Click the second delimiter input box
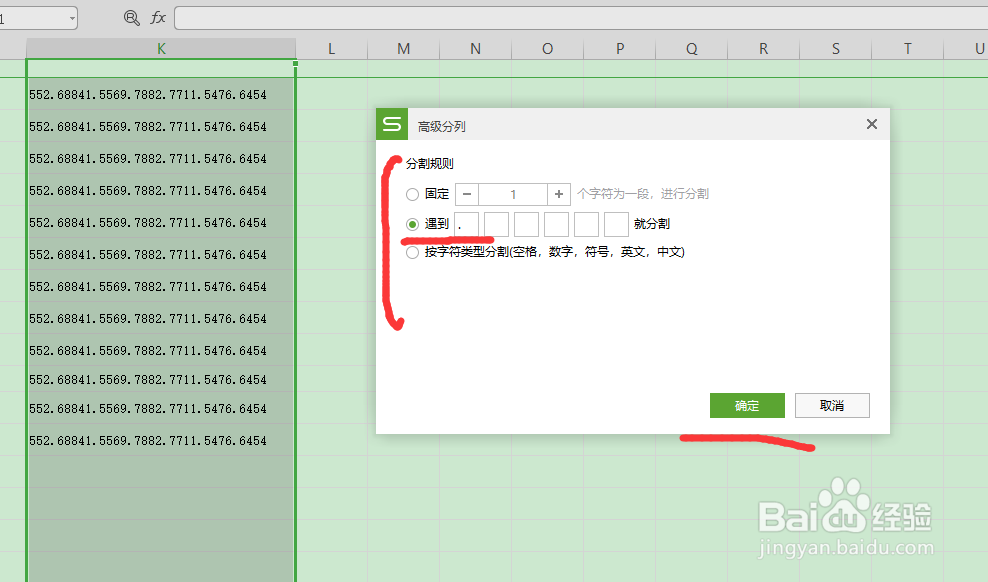Image resolution: width=988 pixels, height=582 pixels. [497, 224]
